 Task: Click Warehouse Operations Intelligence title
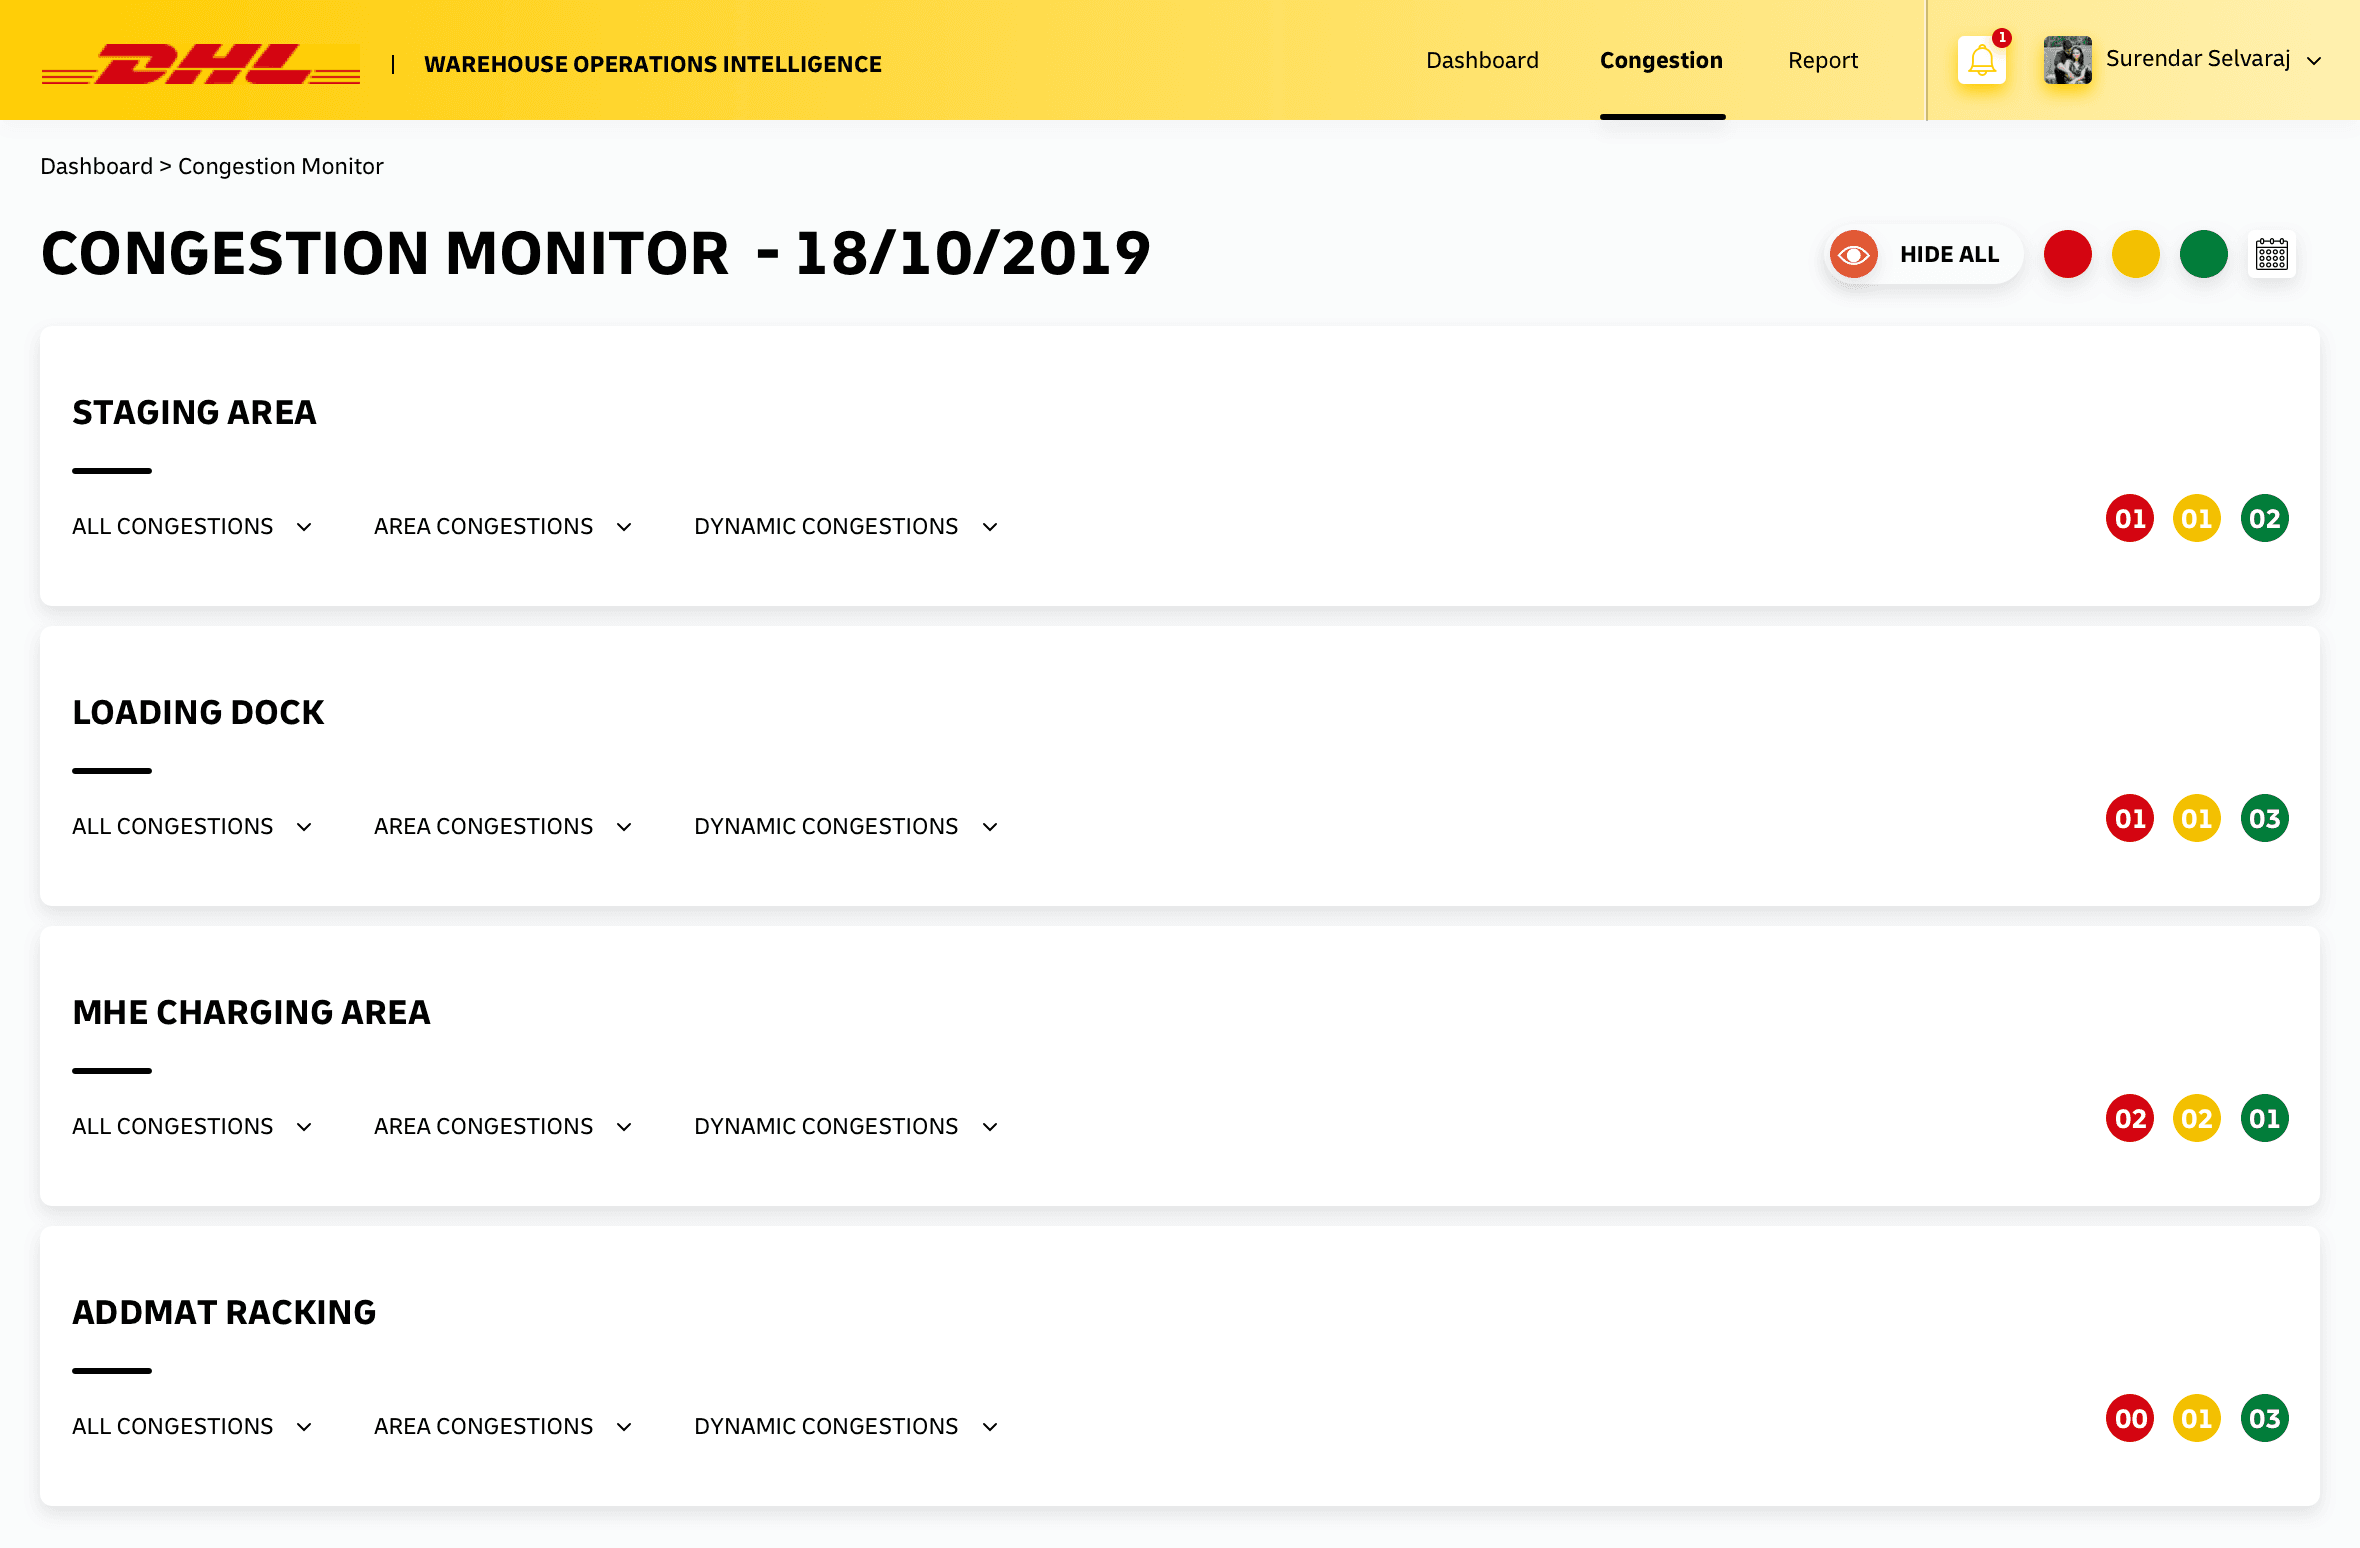coord(653,64)
